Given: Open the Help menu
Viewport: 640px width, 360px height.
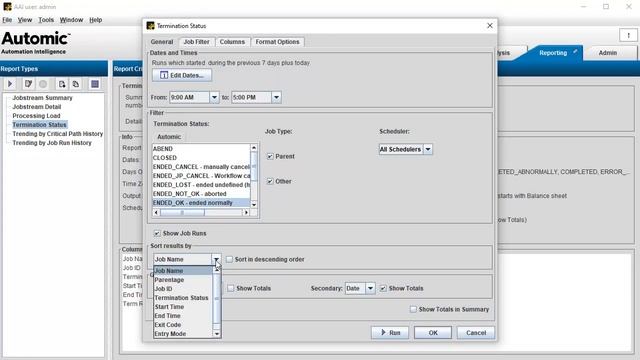Looking at the screenshot, I should click(96, 20).
